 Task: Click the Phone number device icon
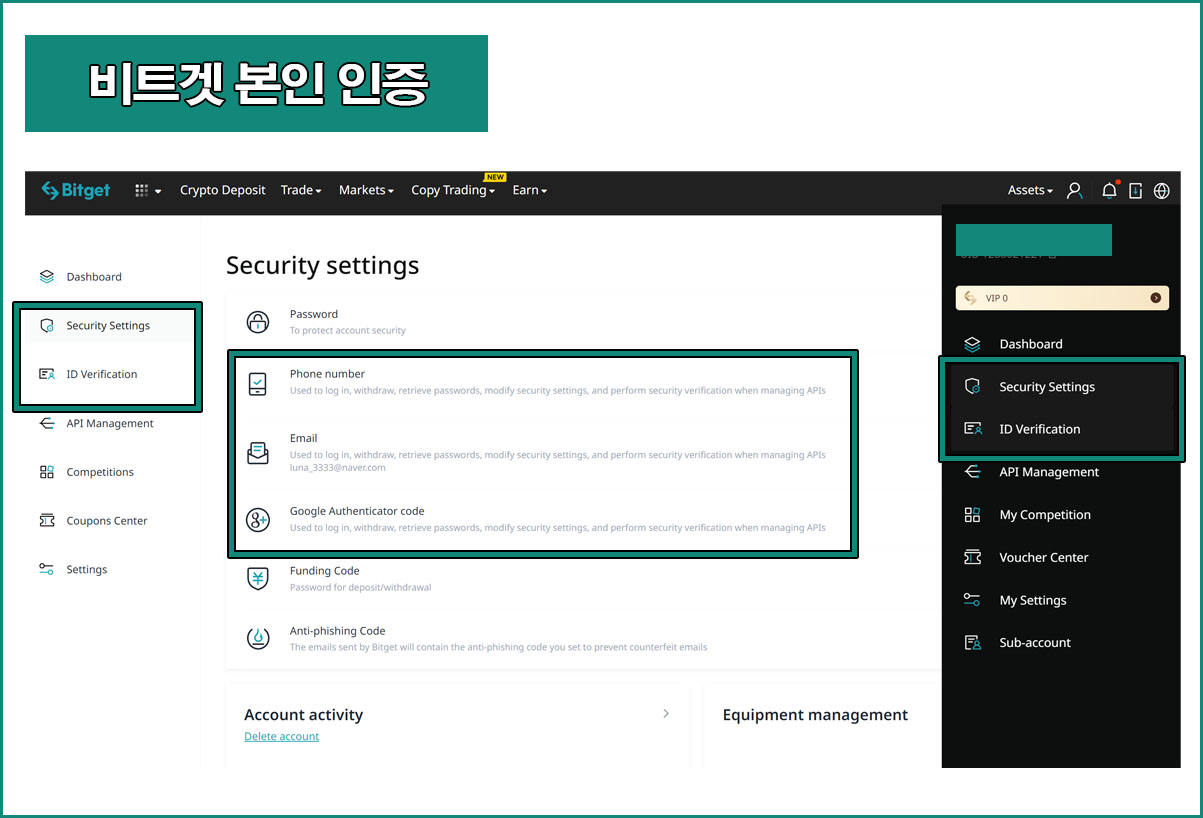258,383
